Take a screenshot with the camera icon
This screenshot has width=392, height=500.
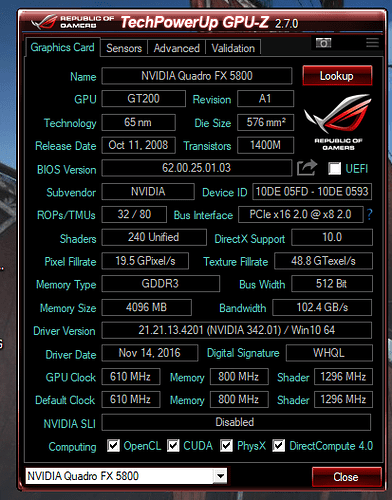click(x=323, y=43)
